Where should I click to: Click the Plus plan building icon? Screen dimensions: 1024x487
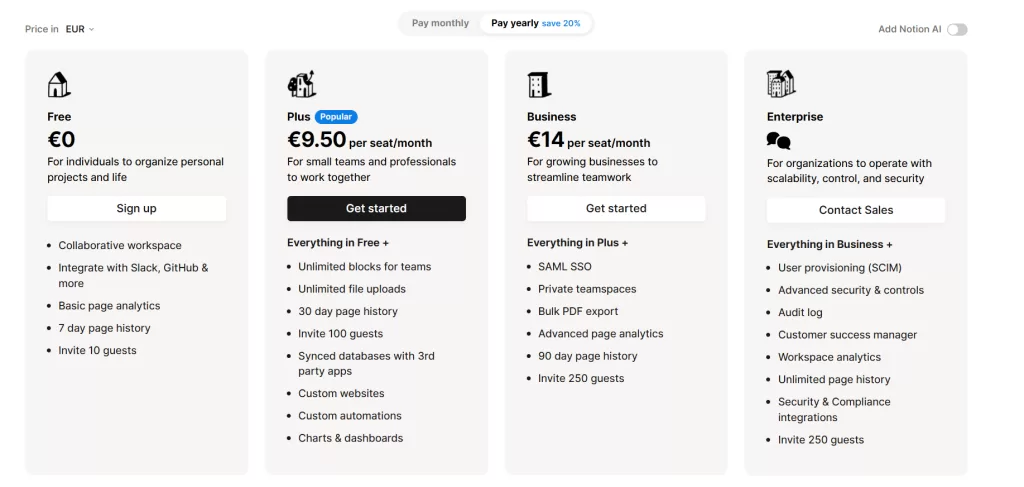point(302,84)
